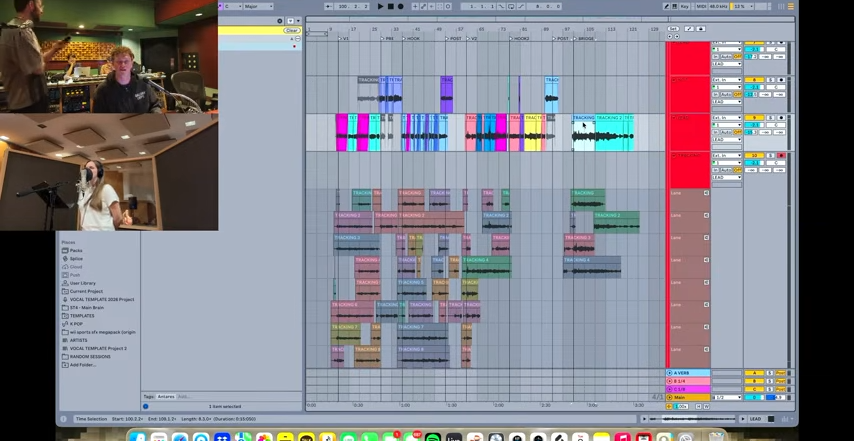Stop playback with the Stop button

[x=391, y=7]
